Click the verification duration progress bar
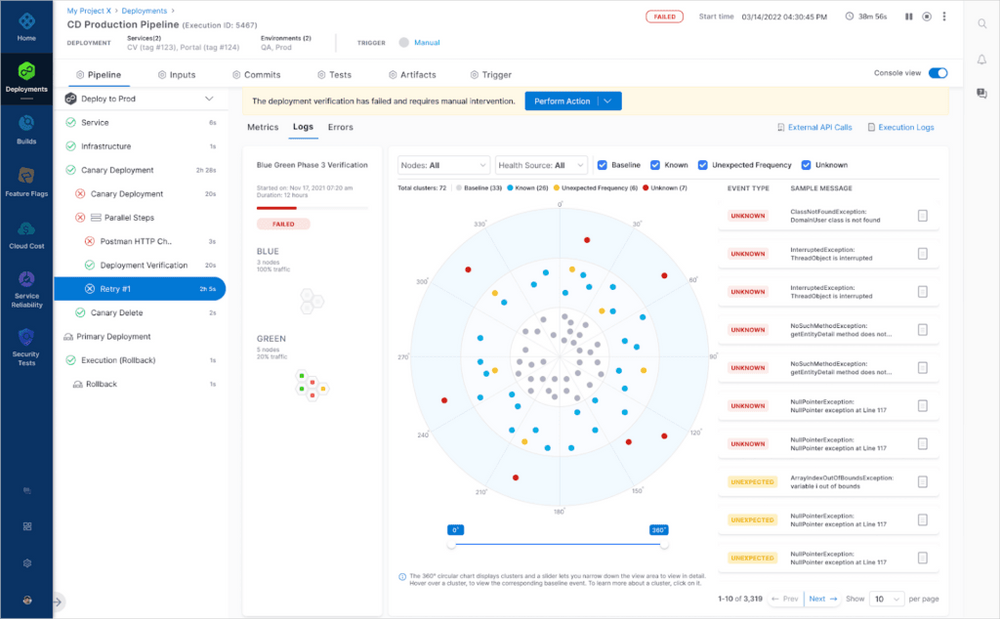The width and height of the screenshot is (1000, 619). (x=312, y=208)
